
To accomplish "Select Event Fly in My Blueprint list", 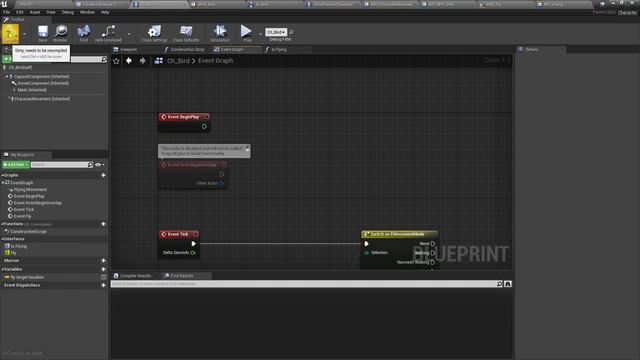I will [22, 216].
